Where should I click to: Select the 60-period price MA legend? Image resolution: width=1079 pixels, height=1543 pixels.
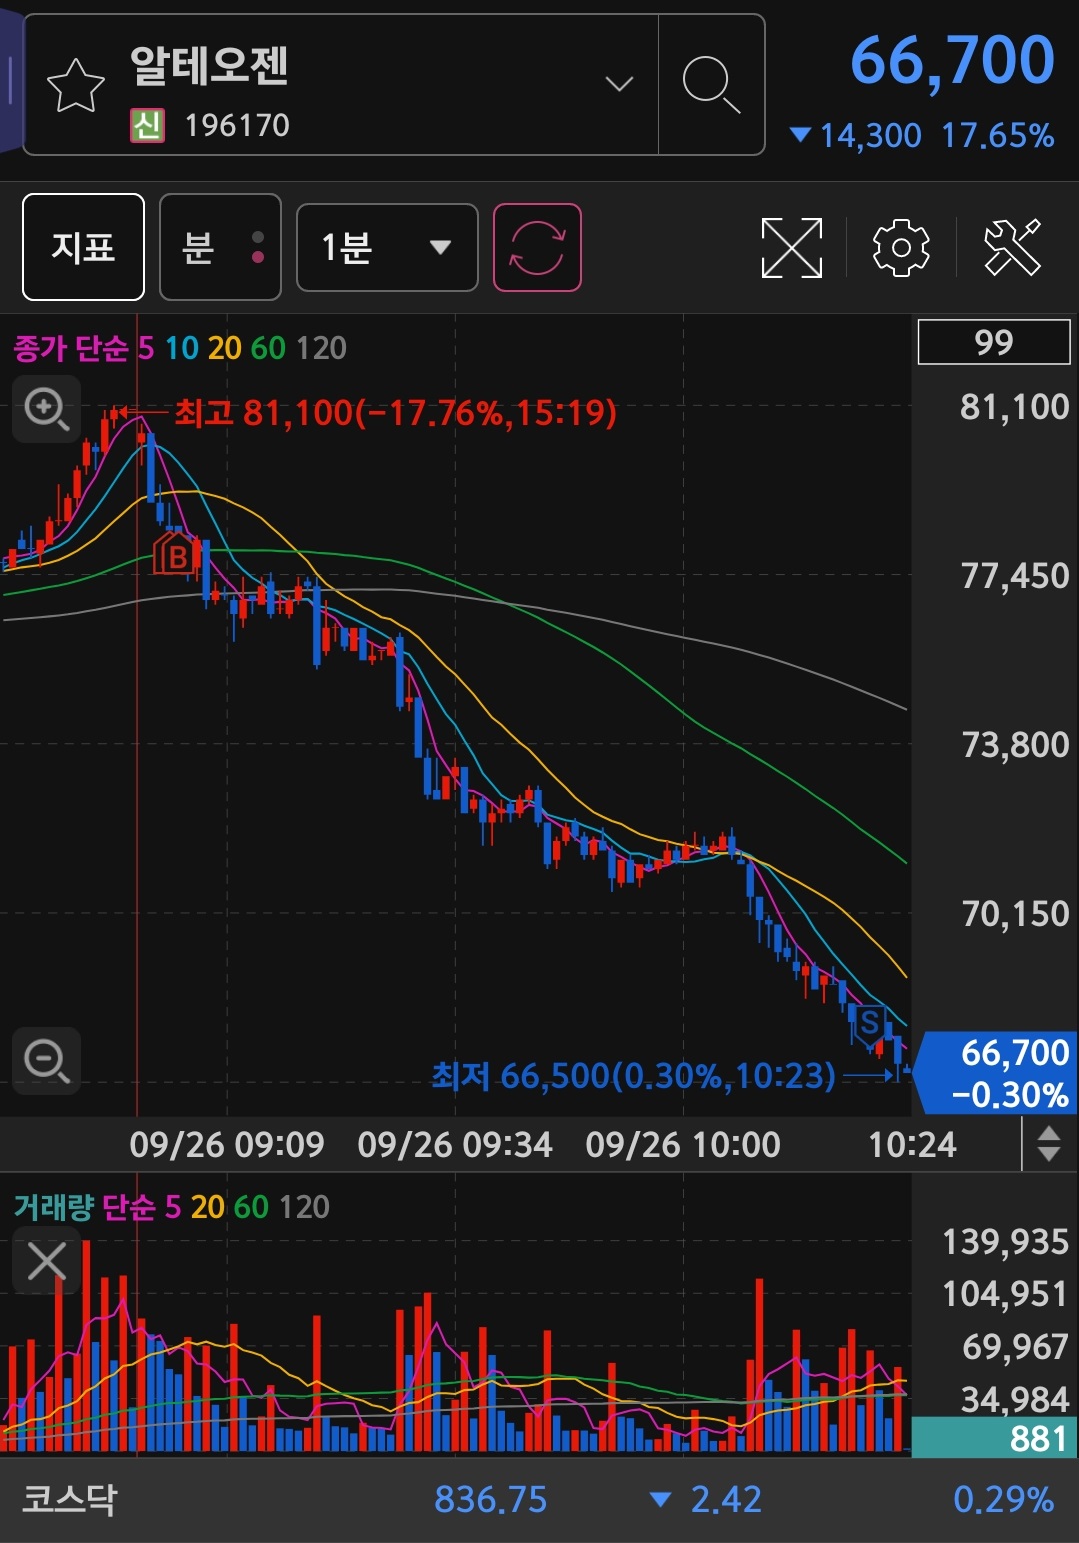(x=268, y=348)
